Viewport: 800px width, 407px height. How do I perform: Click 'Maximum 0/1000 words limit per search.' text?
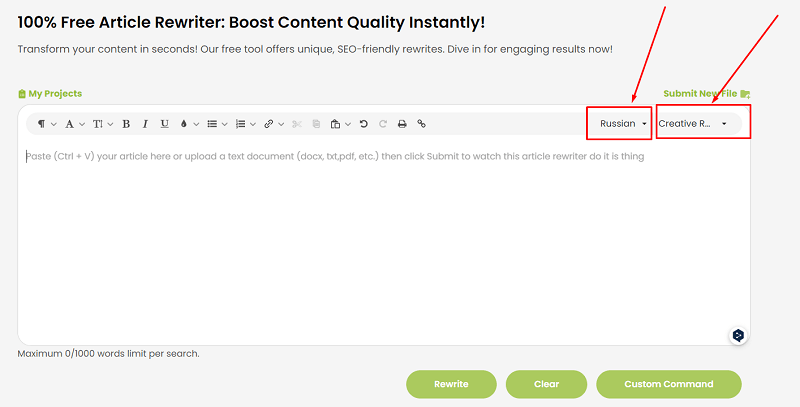(108, 353)
